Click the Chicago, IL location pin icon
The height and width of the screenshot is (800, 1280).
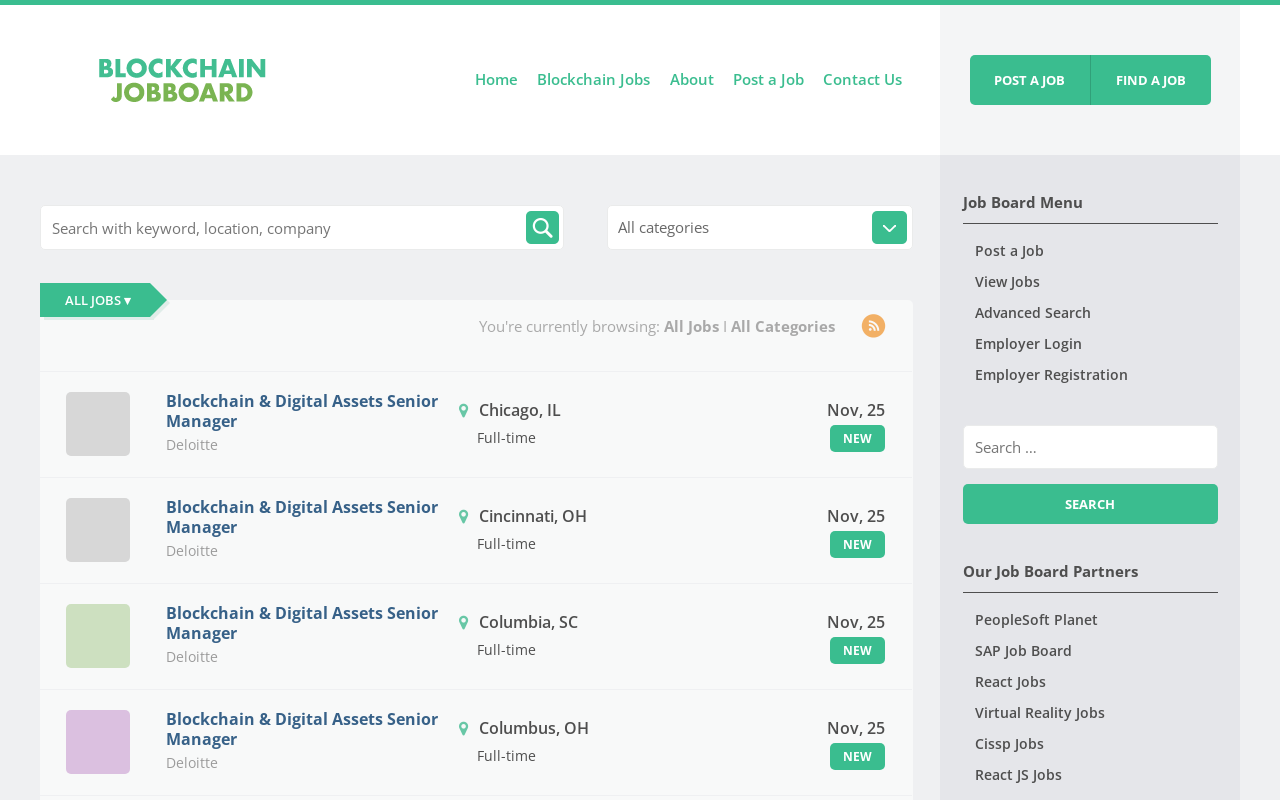(463, 411)
